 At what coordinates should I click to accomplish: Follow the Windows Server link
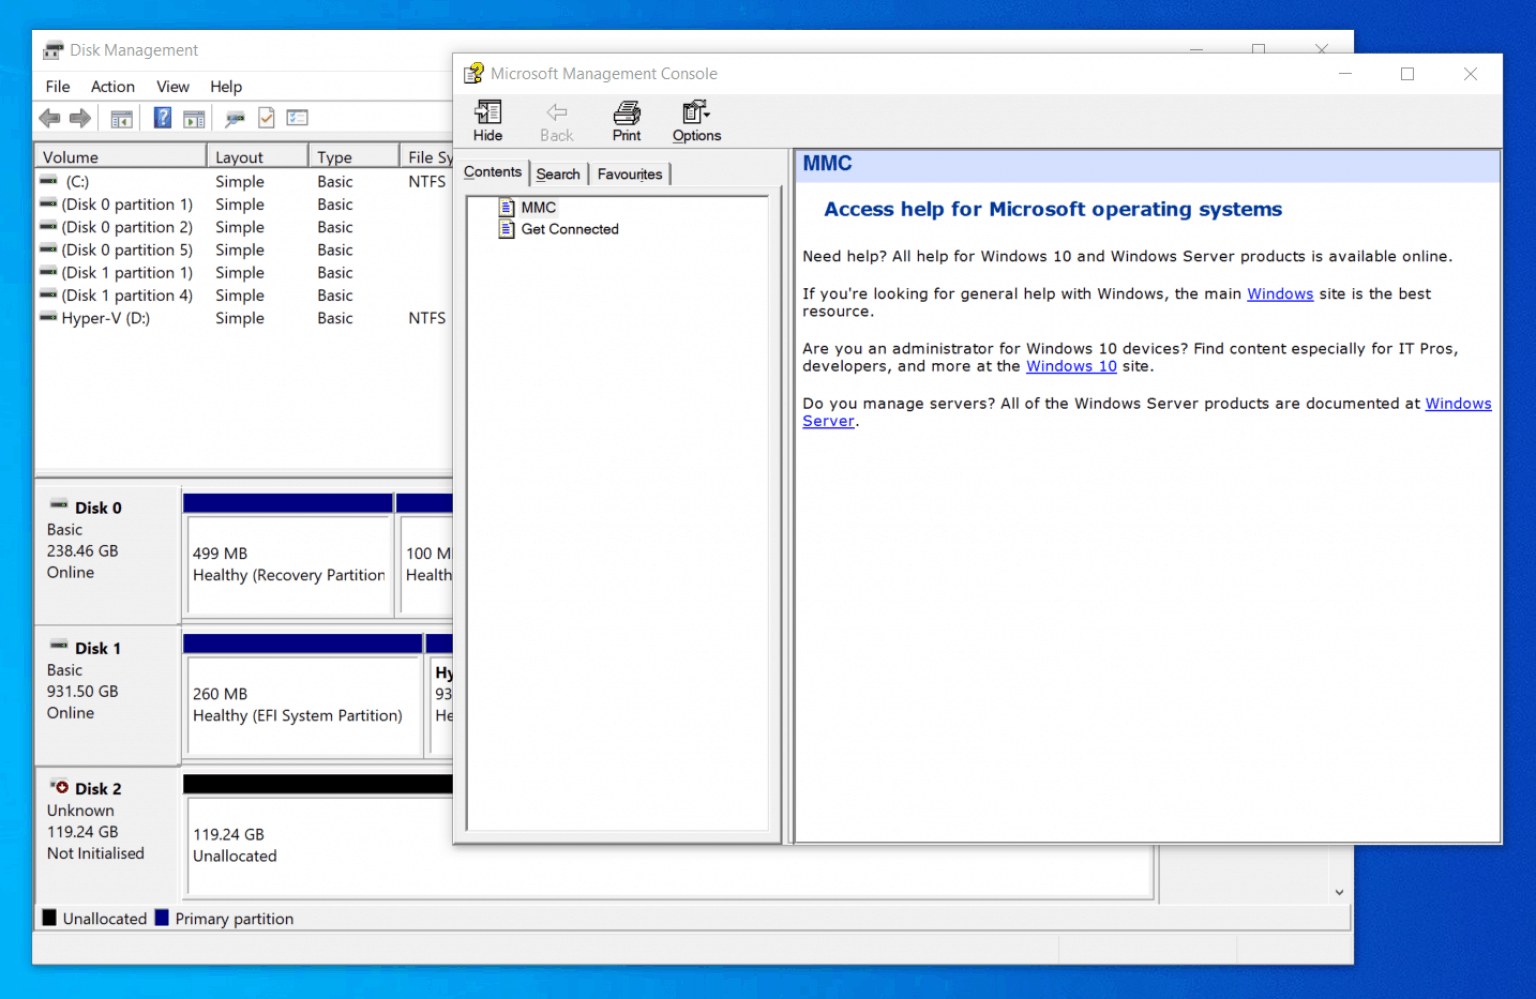(1458, 404)
